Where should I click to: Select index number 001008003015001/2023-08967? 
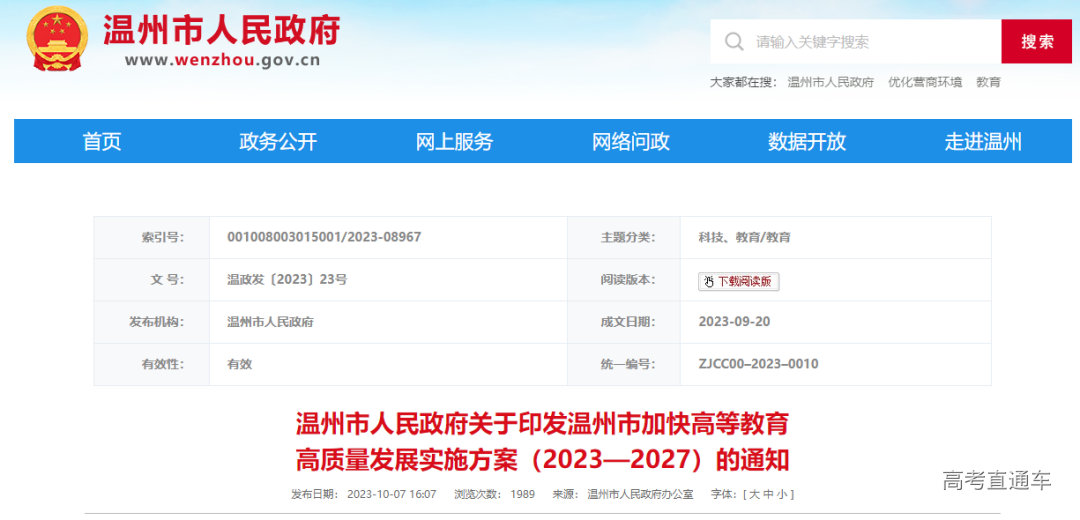[324, 237]
